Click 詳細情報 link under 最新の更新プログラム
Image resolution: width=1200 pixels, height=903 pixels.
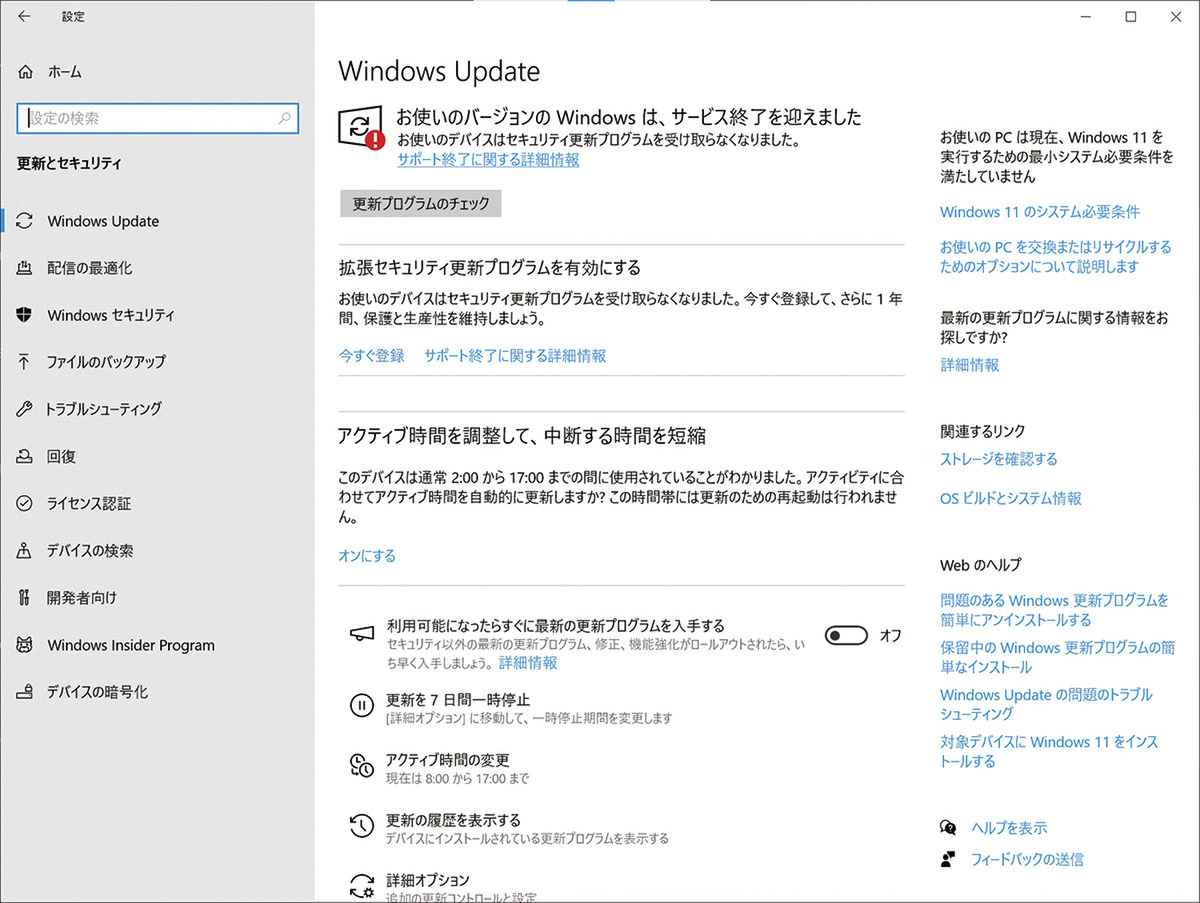[969, 365]
